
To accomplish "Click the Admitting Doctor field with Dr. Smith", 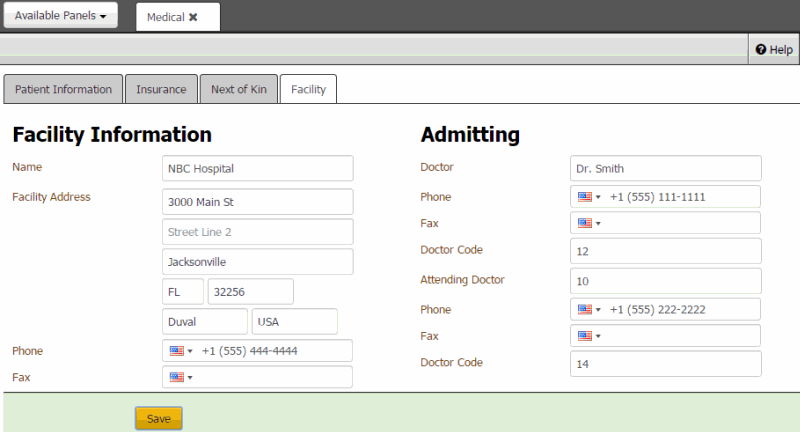I will [x=665, y=169].
